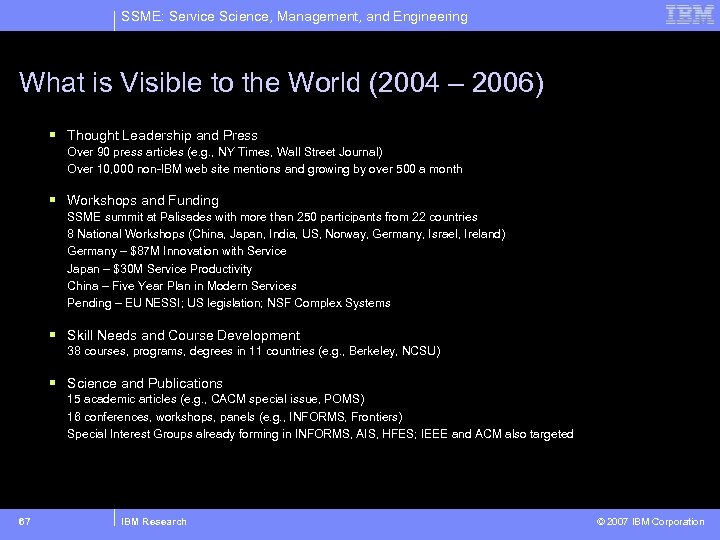
Task: Click line "China – Five Year Plan in Modern Services"
Action: (x=182, y=286)
